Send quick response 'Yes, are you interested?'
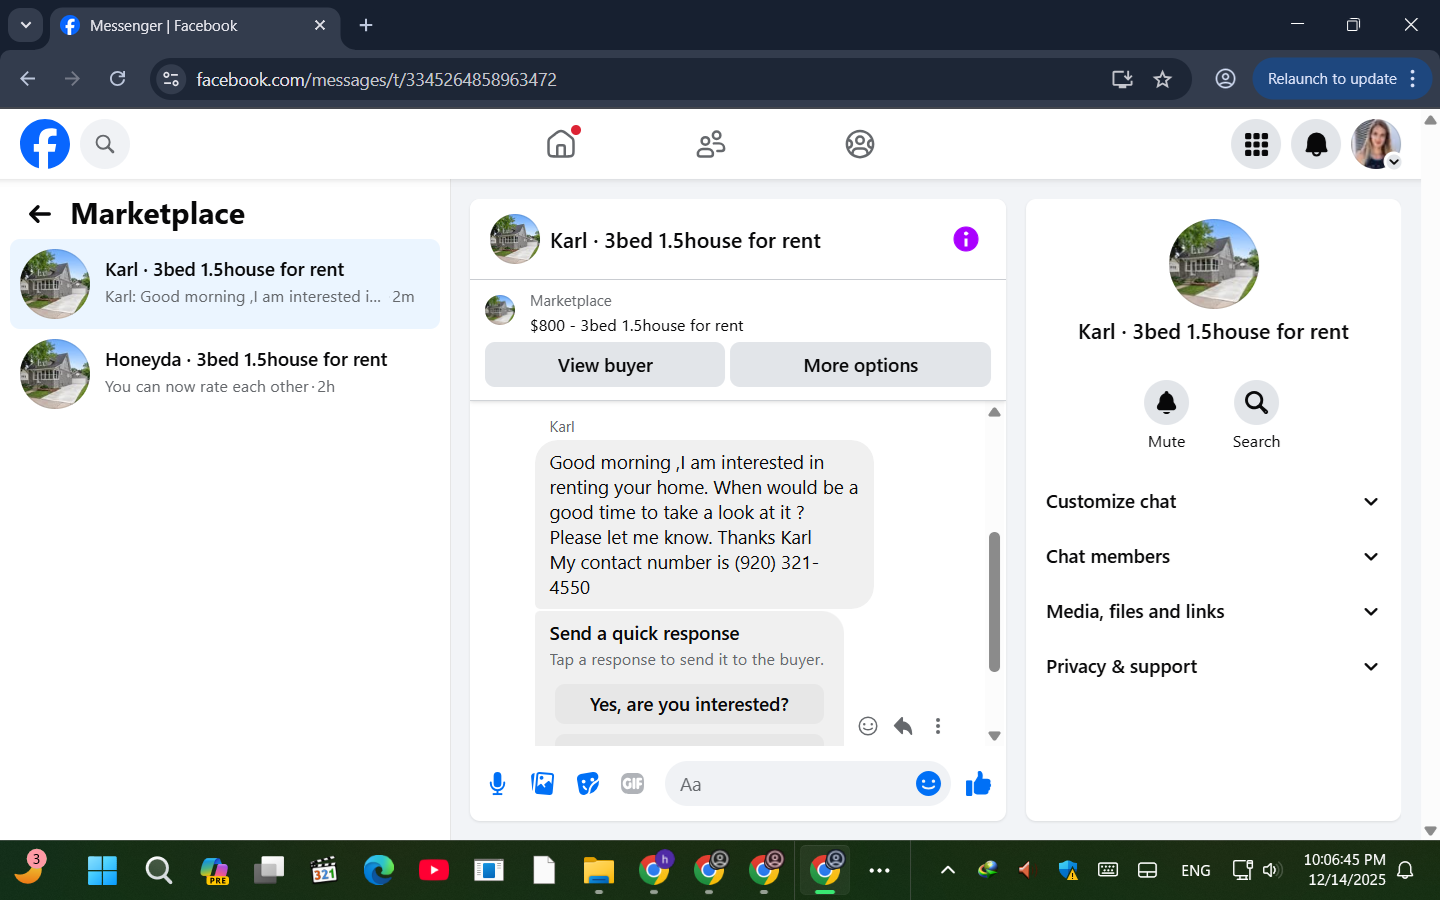 point(689,705)
